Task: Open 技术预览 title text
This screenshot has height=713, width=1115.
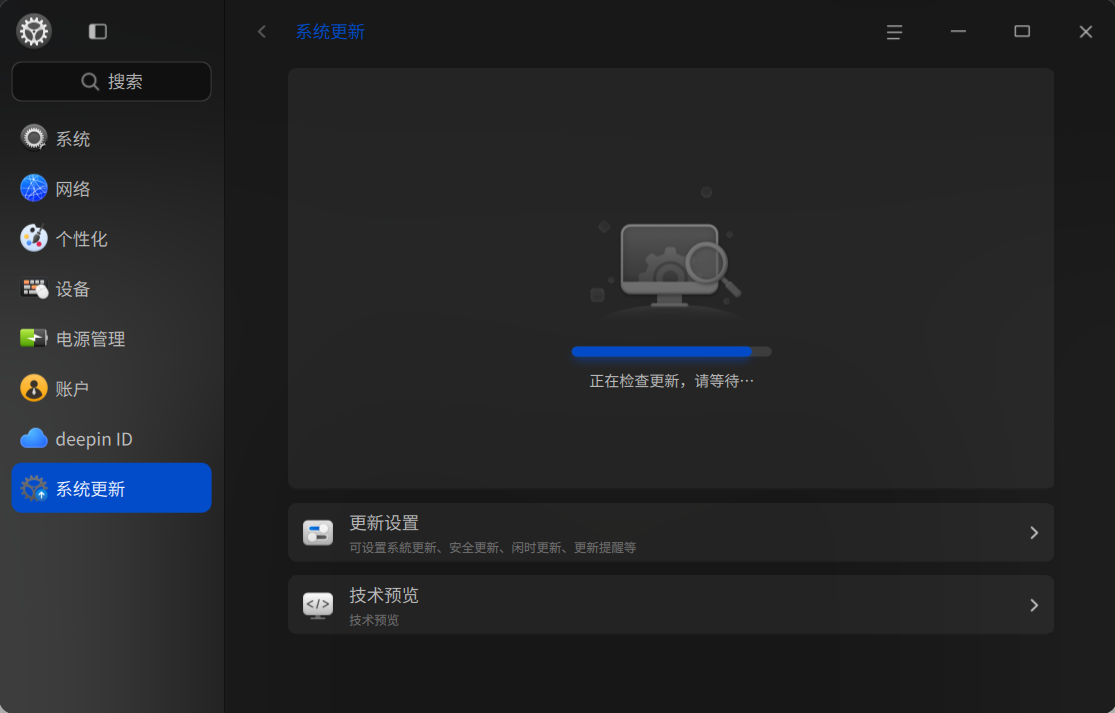Action: (384, 595)
